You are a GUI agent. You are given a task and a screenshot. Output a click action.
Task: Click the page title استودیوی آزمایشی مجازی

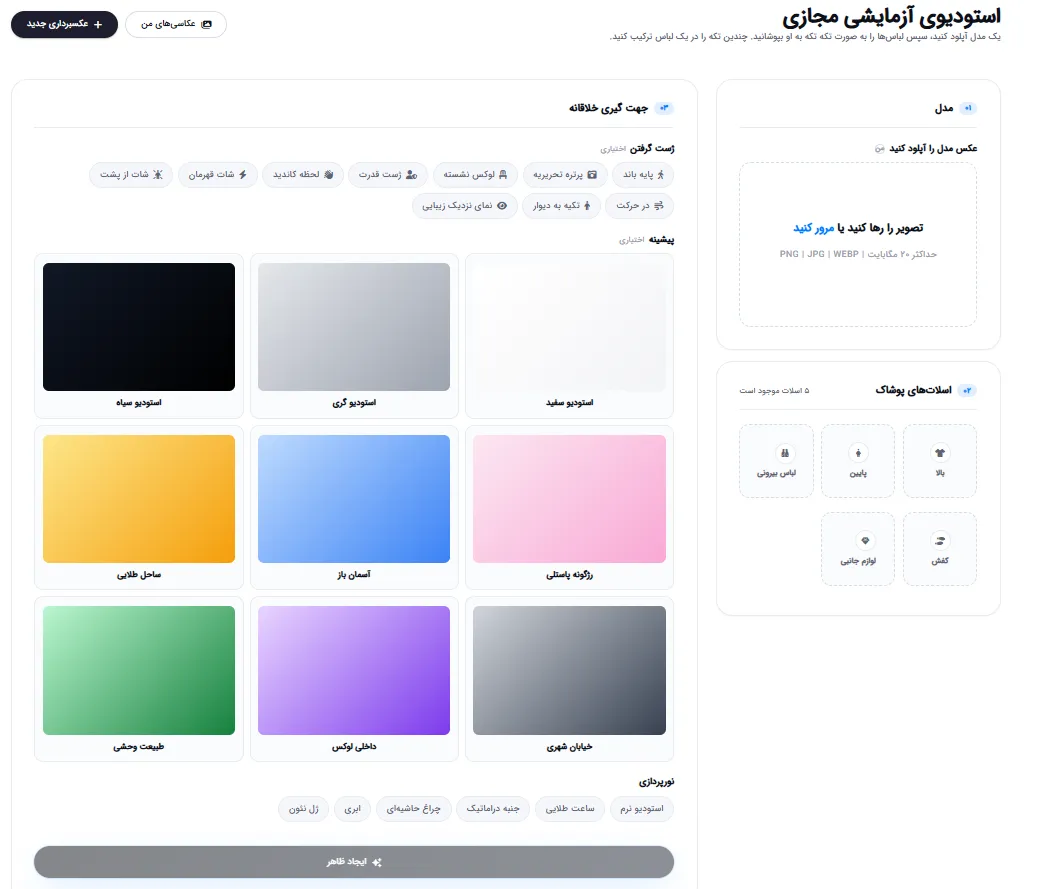pyautogui.click(x=891, y=17)
